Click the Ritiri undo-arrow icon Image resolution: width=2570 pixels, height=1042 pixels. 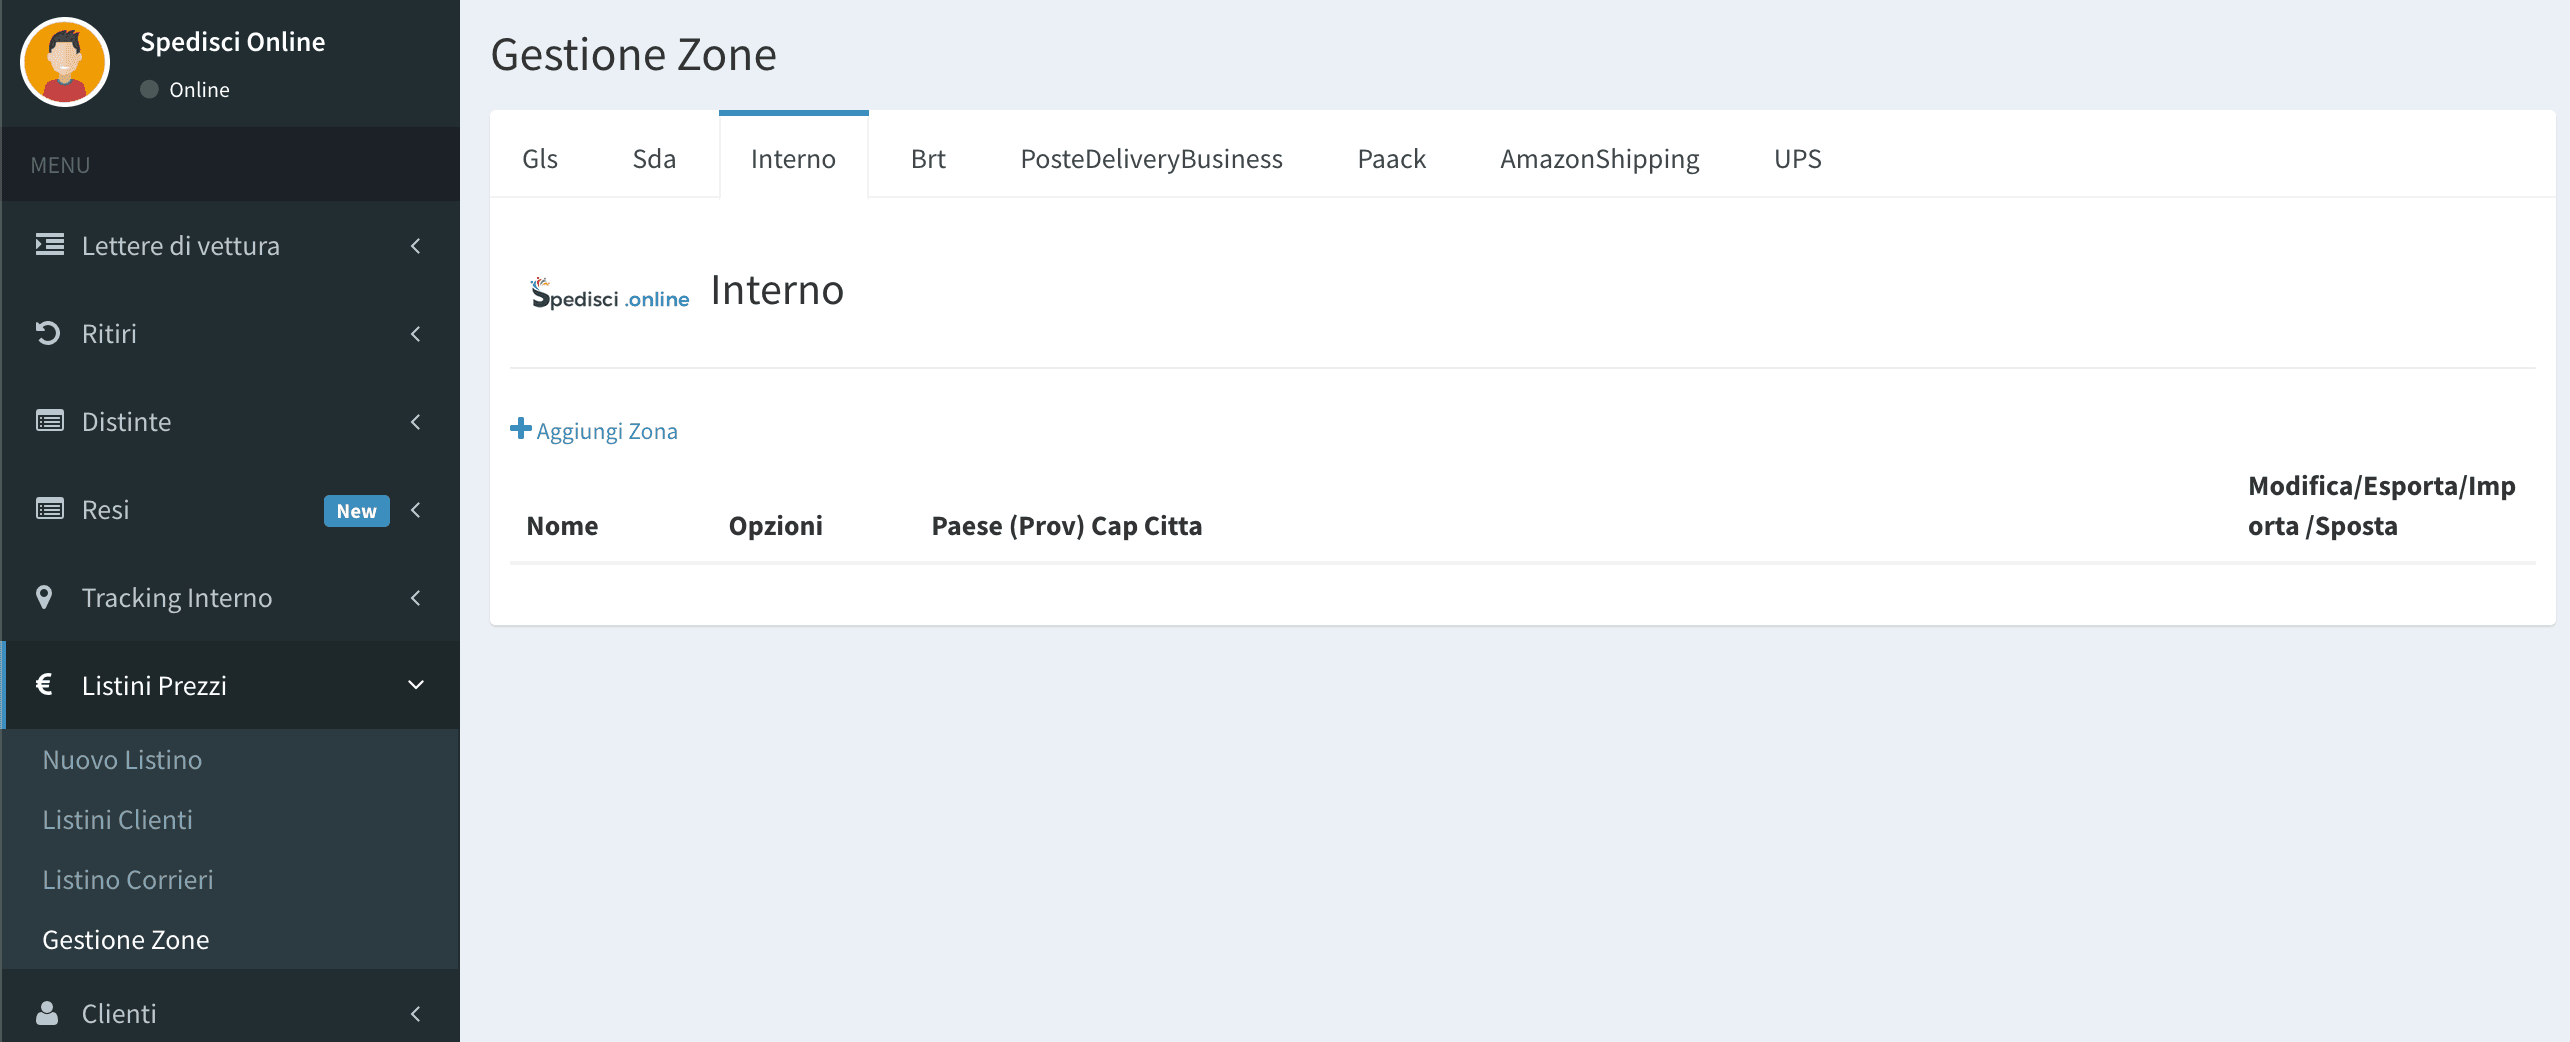click(x=48, y=333)
